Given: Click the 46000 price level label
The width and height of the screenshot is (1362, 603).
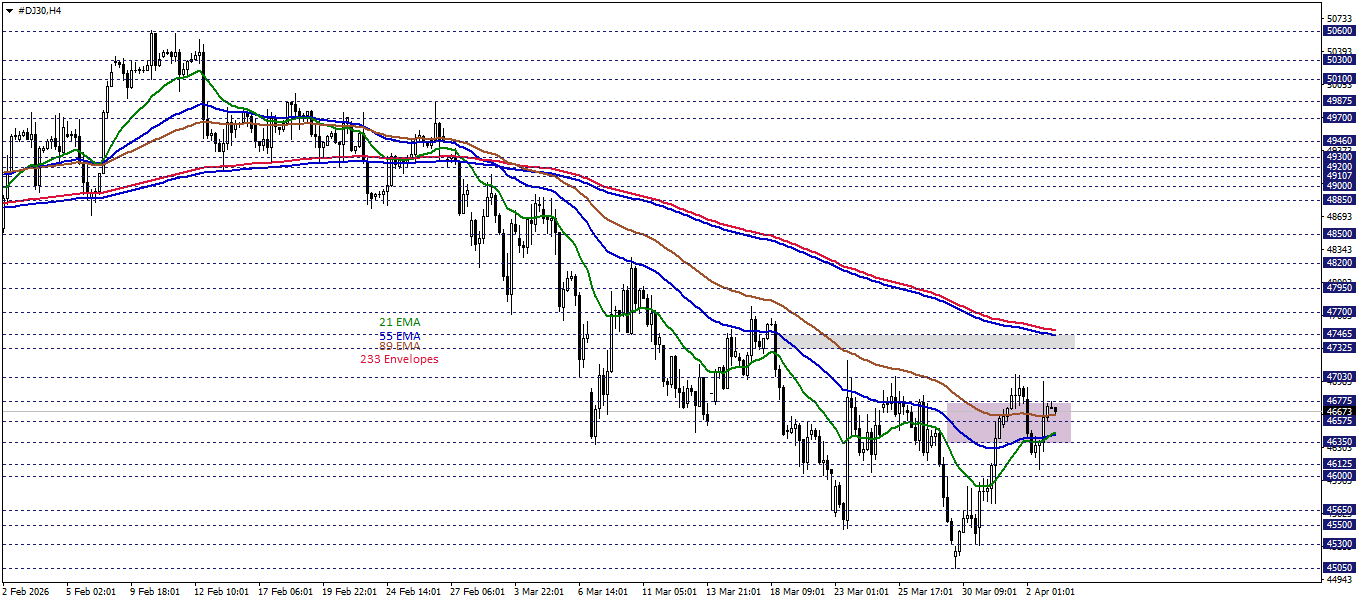Looking at the screenshot, I should point(1339,476).
